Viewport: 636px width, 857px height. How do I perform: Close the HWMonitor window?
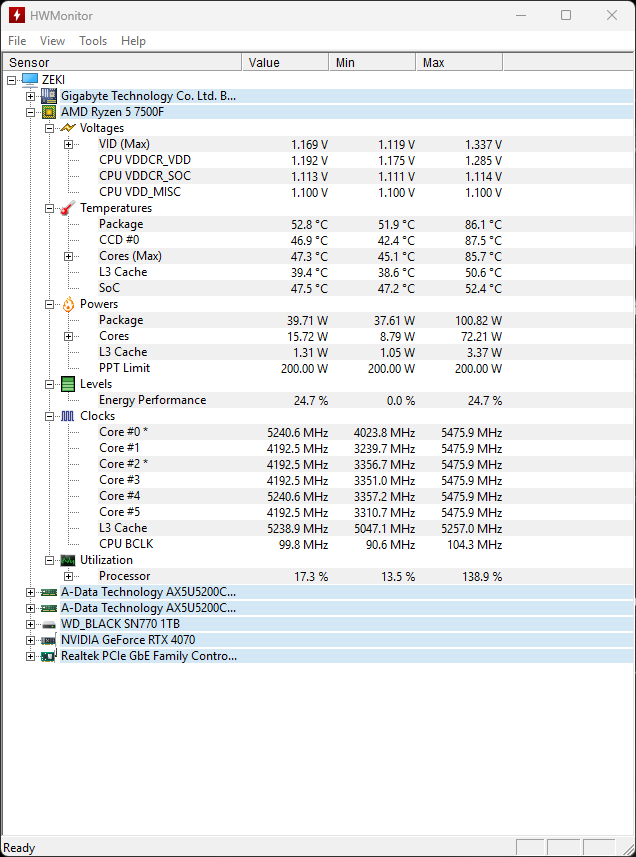[612, 15]
